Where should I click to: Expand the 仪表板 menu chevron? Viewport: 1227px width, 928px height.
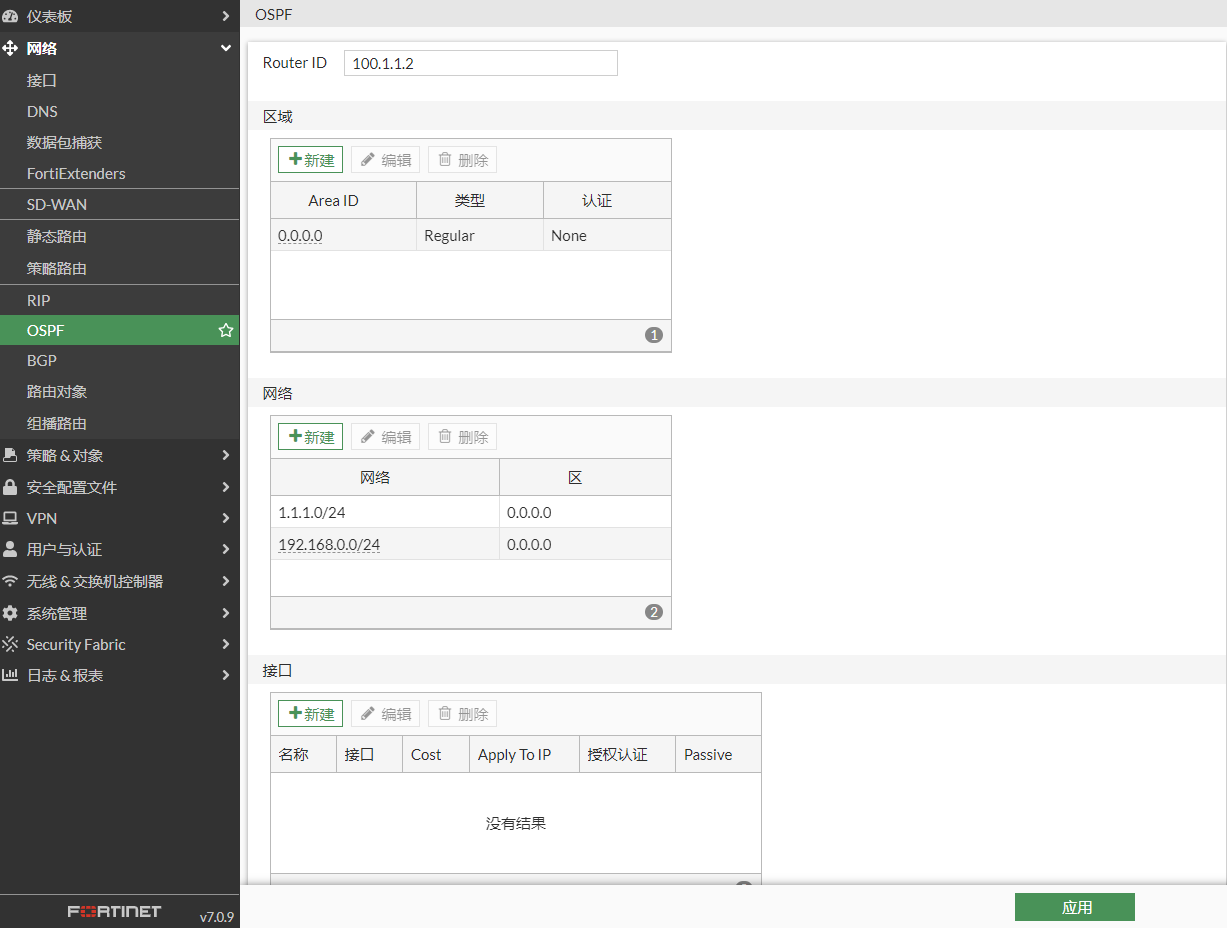point(226,16)
